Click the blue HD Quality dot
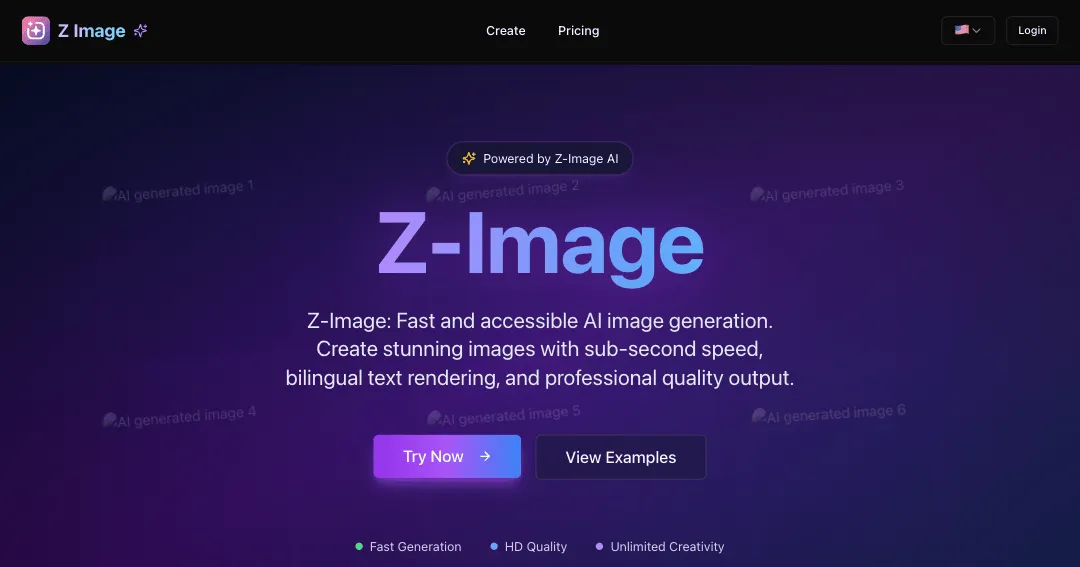 (x=494, y=546)
